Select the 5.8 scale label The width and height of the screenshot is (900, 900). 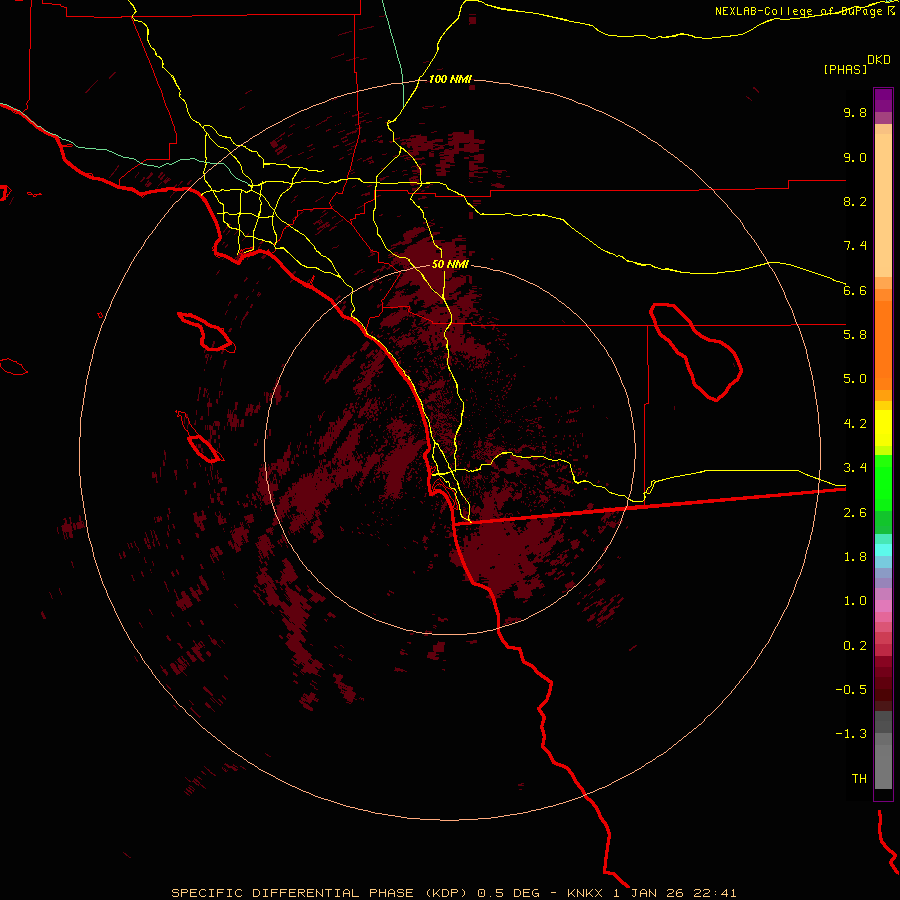point(855,335)
